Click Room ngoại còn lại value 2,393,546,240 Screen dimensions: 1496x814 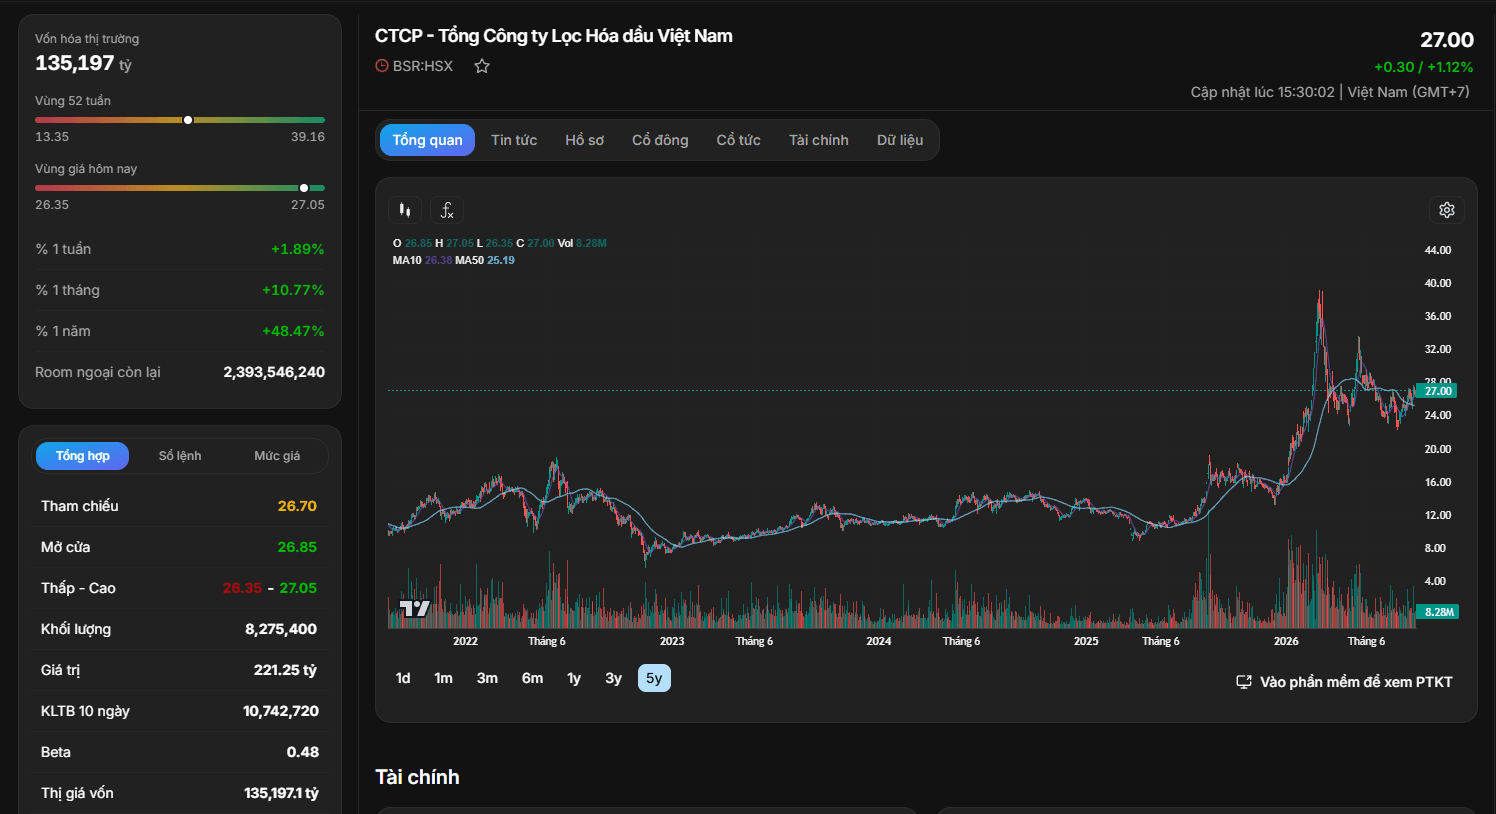point(274,372)
